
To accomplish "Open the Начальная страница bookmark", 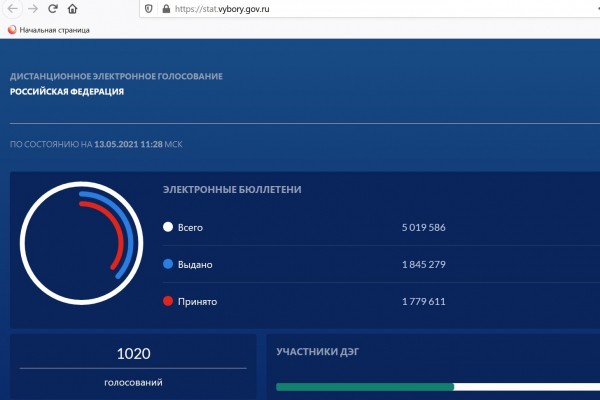I will [x=54, y=30].
